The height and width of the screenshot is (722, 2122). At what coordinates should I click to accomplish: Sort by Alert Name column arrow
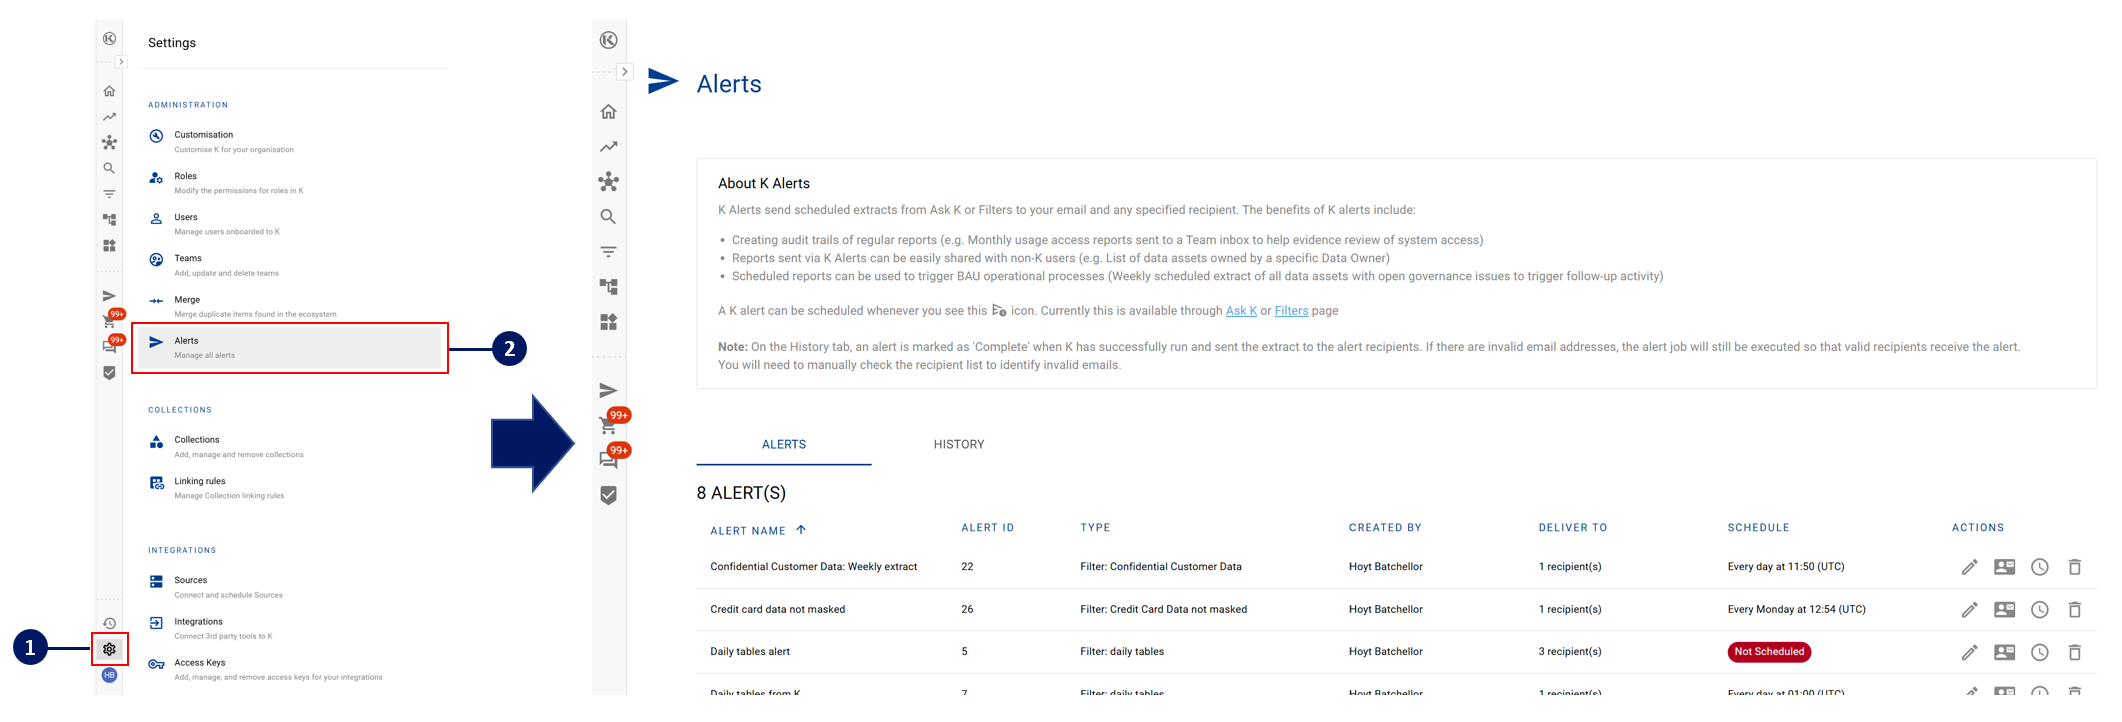pos(801,530)
